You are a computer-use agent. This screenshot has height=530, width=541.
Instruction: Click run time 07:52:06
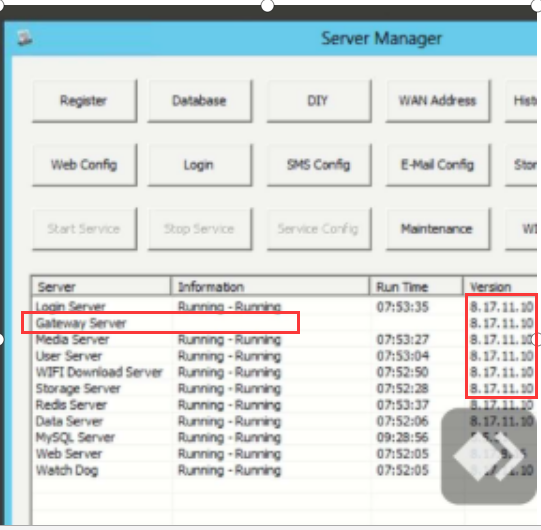pyautogui.click(x=402, y=421)
